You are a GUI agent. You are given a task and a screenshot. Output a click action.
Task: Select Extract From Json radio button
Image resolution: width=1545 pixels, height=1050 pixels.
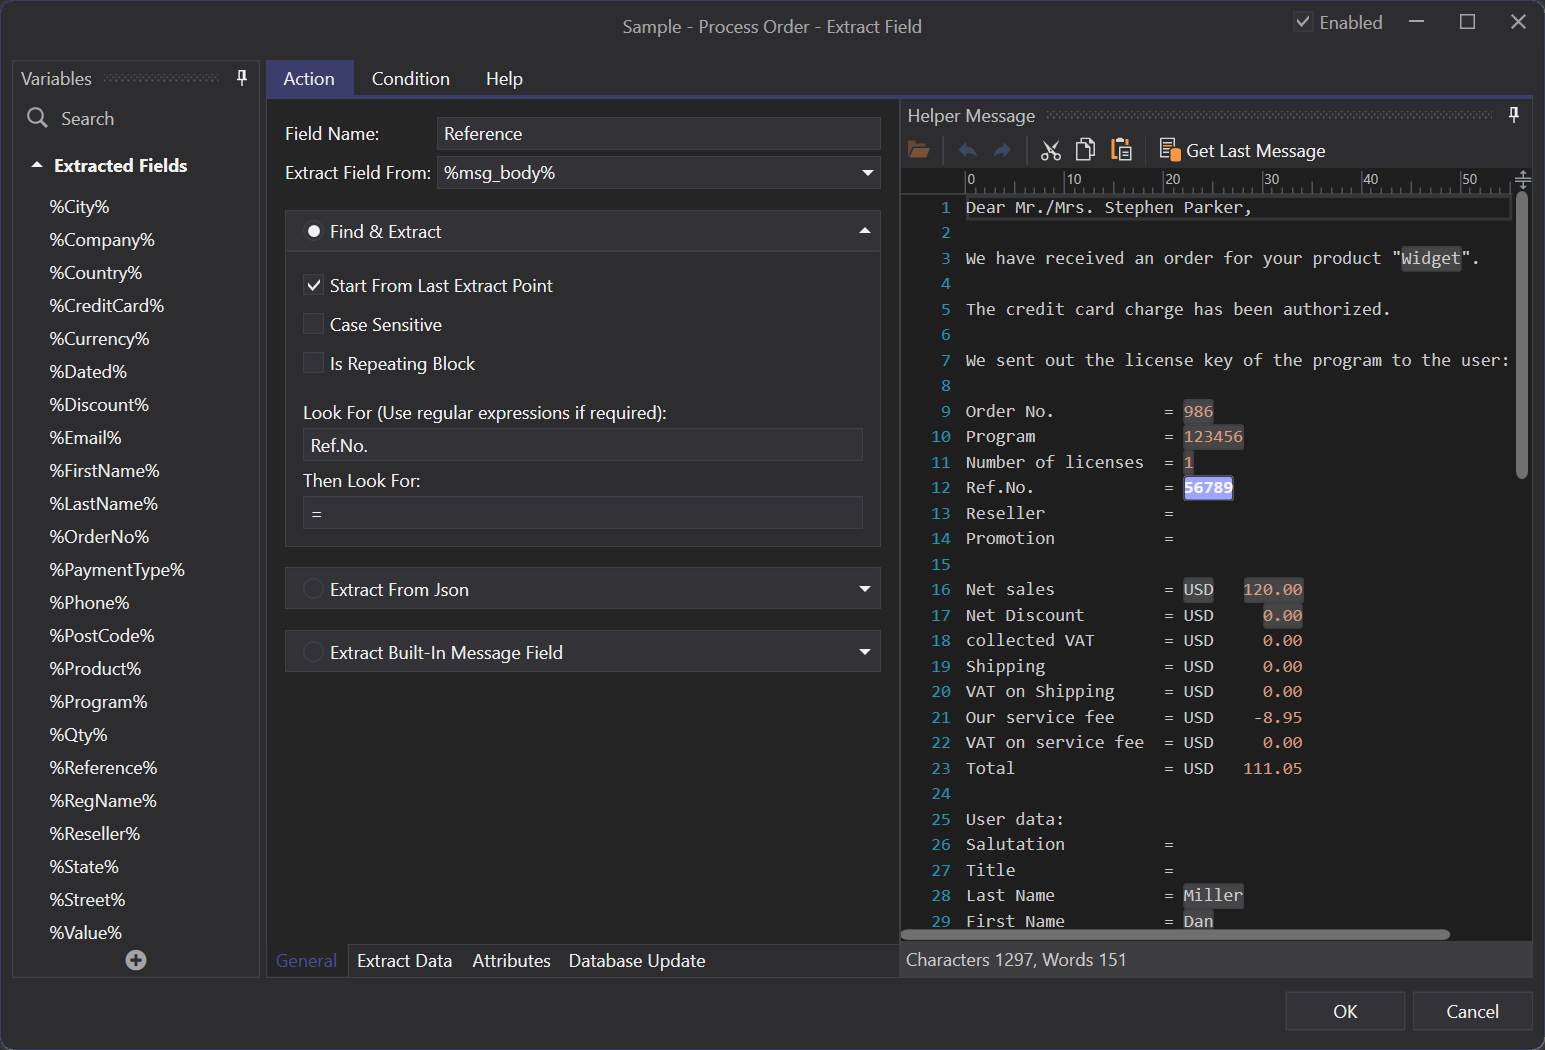(313, 589)
